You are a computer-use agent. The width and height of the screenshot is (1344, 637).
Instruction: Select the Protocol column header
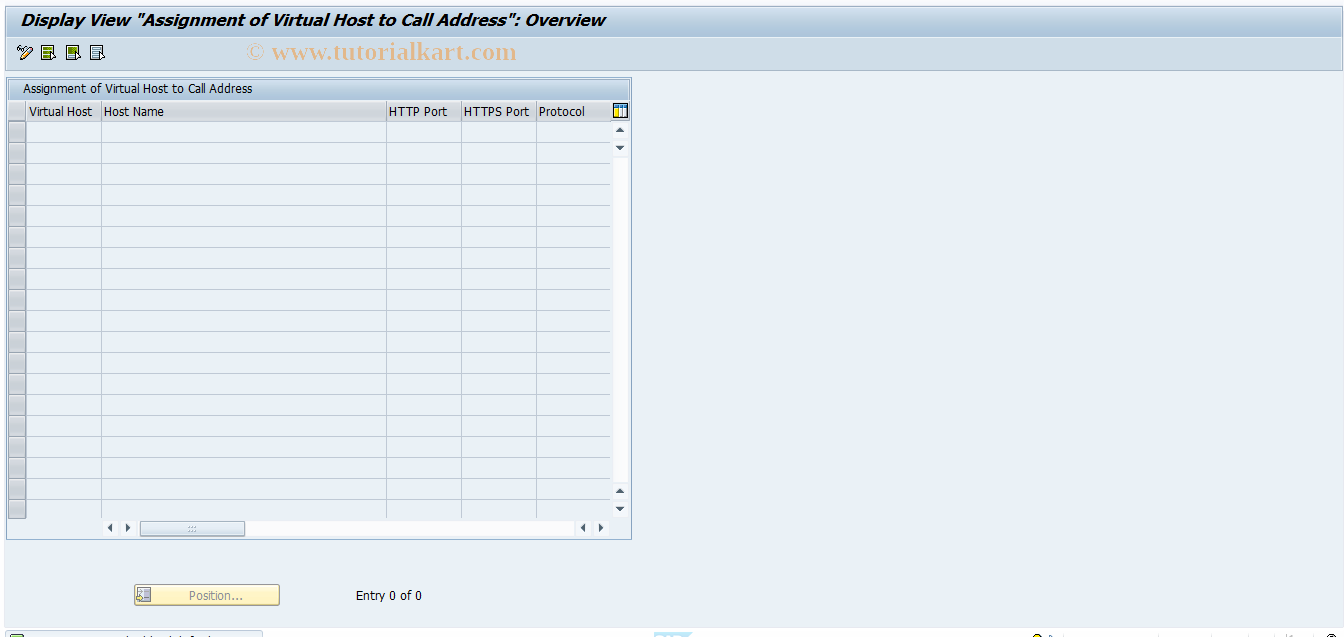click(x=573, y=112)
